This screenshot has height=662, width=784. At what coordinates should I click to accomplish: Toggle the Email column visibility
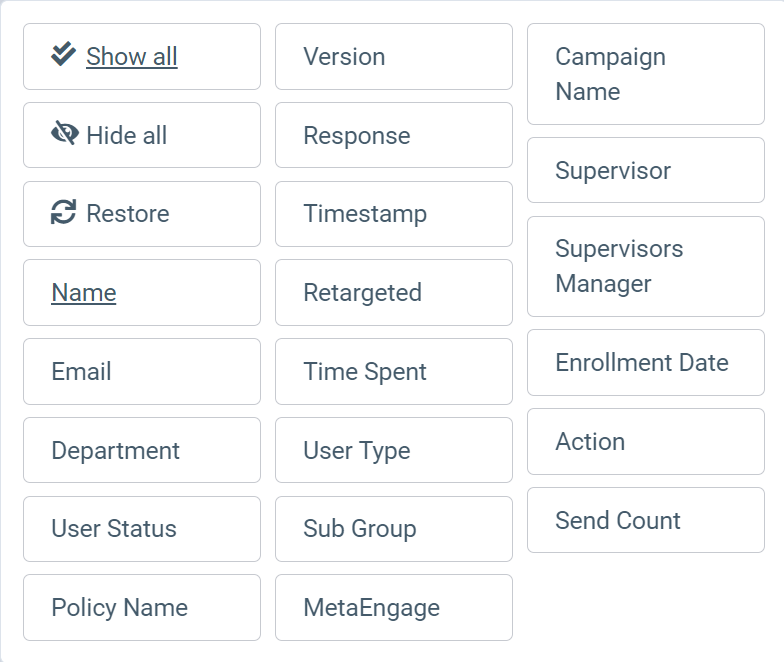click(142, 372)
